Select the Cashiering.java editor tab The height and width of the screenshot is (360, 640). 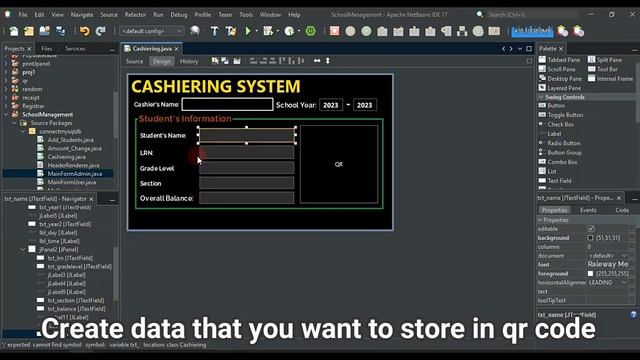(152, 49)
